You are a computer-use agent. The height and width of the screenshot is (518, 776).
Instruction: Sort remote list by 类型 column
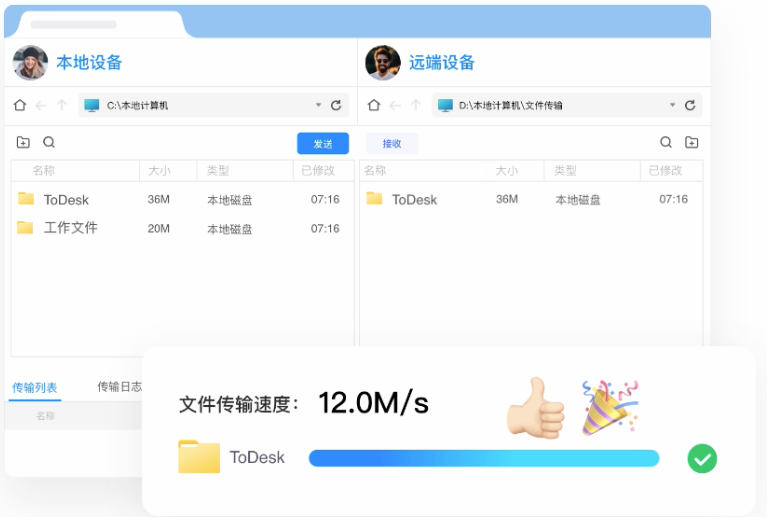coord(565,171)
